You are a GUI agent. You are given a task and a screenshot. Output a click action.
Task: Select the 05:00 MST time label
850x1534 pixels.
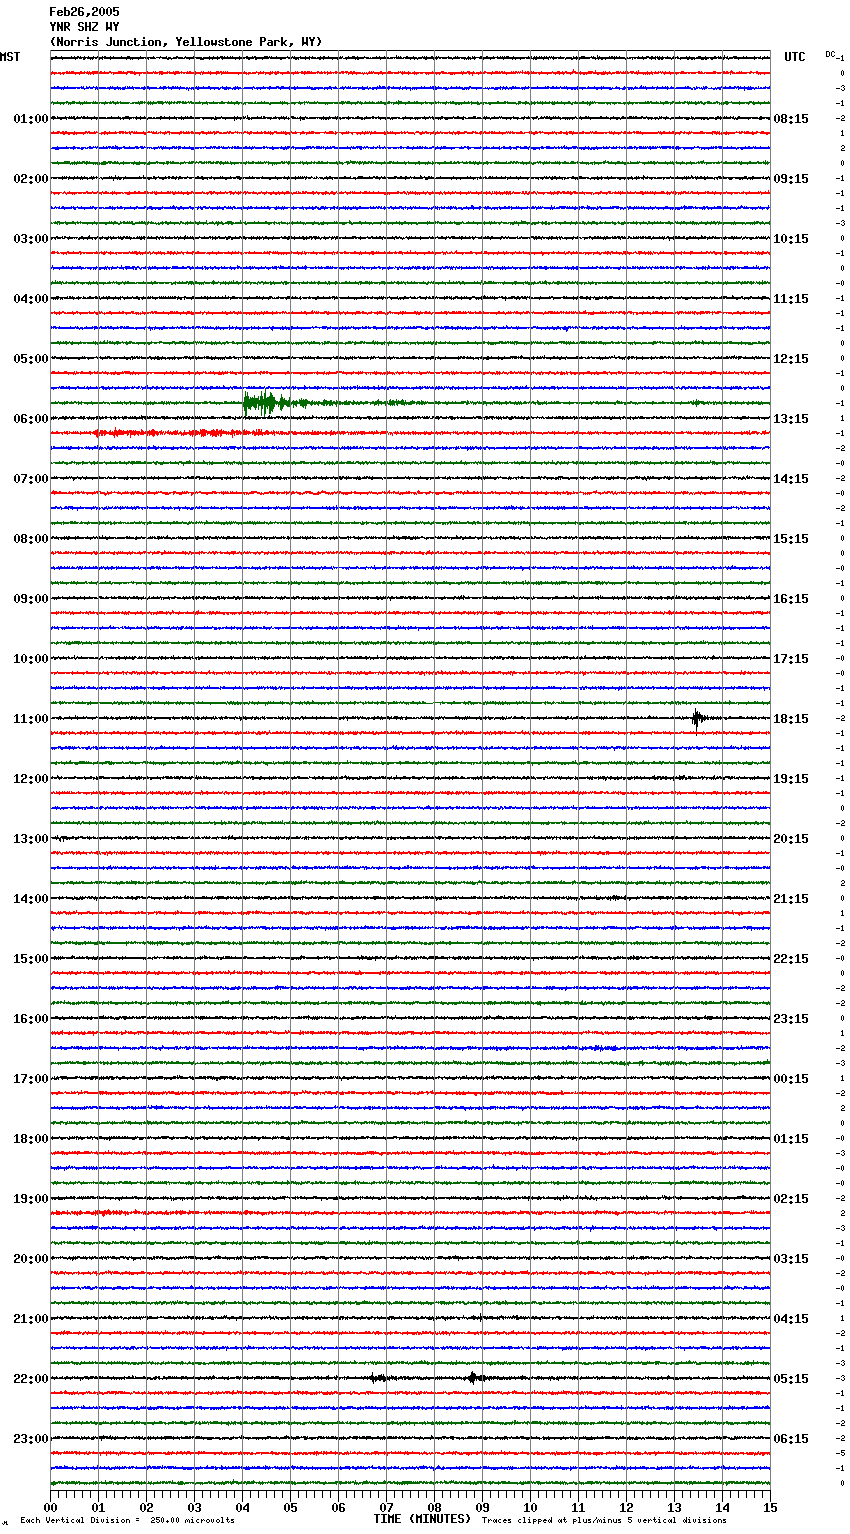[31, 359]
